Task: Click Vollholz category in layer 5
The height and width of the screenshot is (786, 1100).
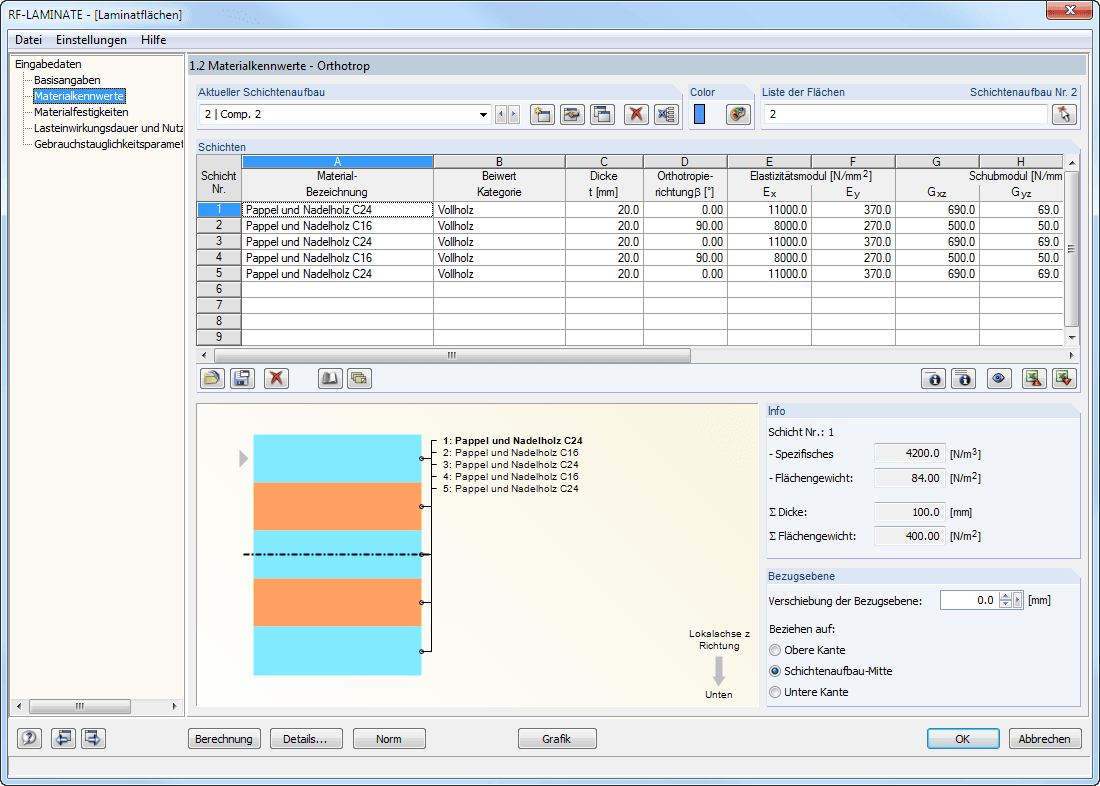Action: tap(499, 274)
